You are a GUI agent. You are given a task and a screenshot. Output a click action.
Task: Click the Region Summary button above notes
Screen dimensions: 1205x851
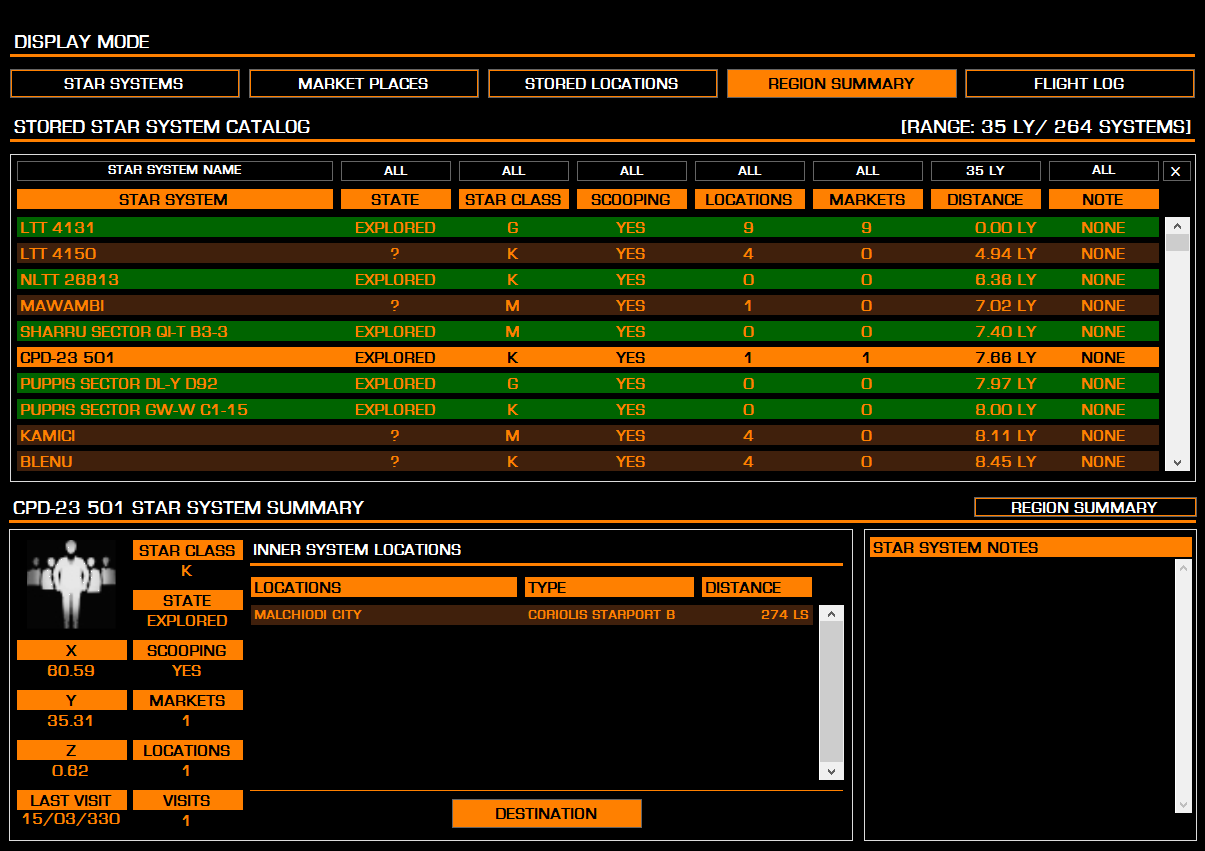click(1085, 507)
